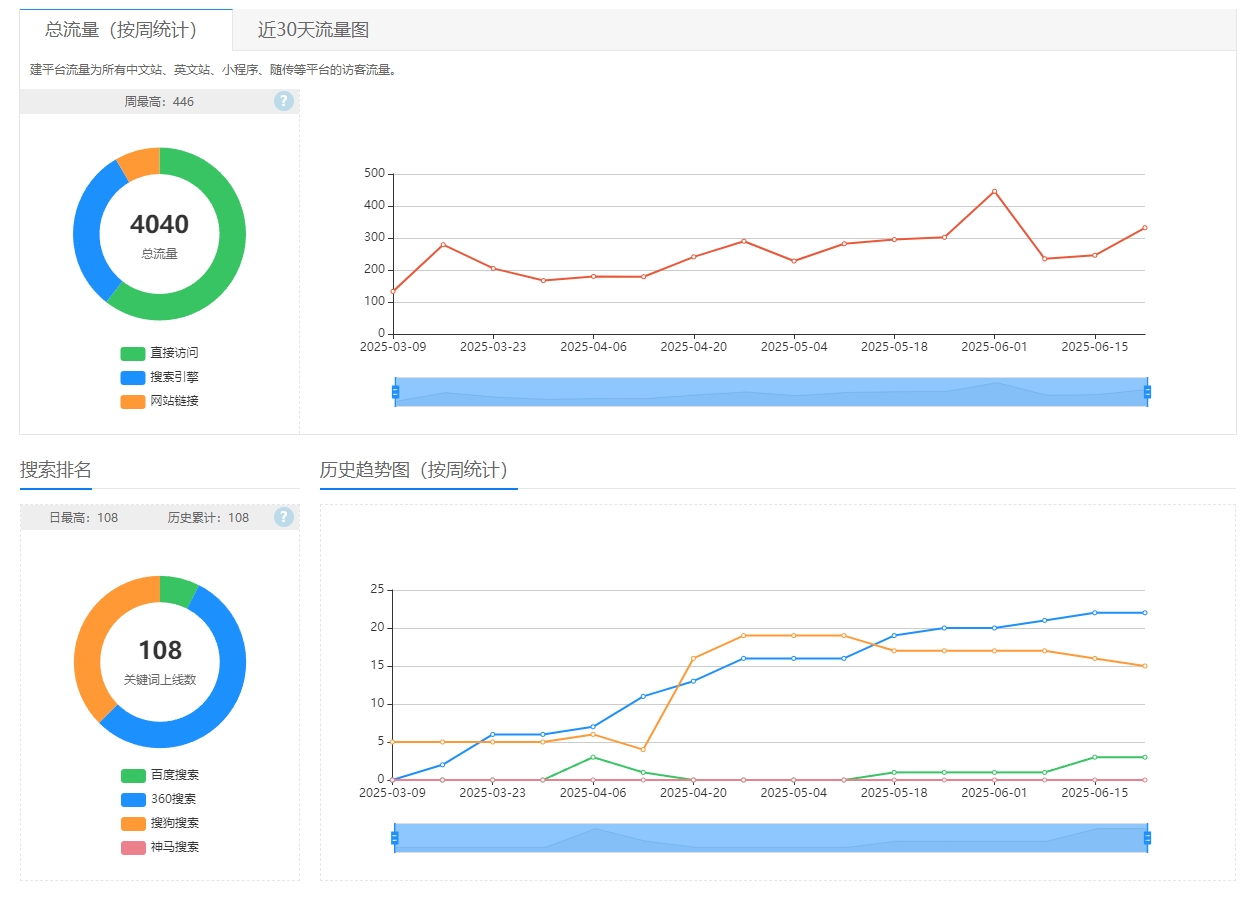Image resolution: width=1254 pixels, height=901 pixels.
Task: Toggle 搜狗搜索 legend entry
Action: (x=160, y=823)
